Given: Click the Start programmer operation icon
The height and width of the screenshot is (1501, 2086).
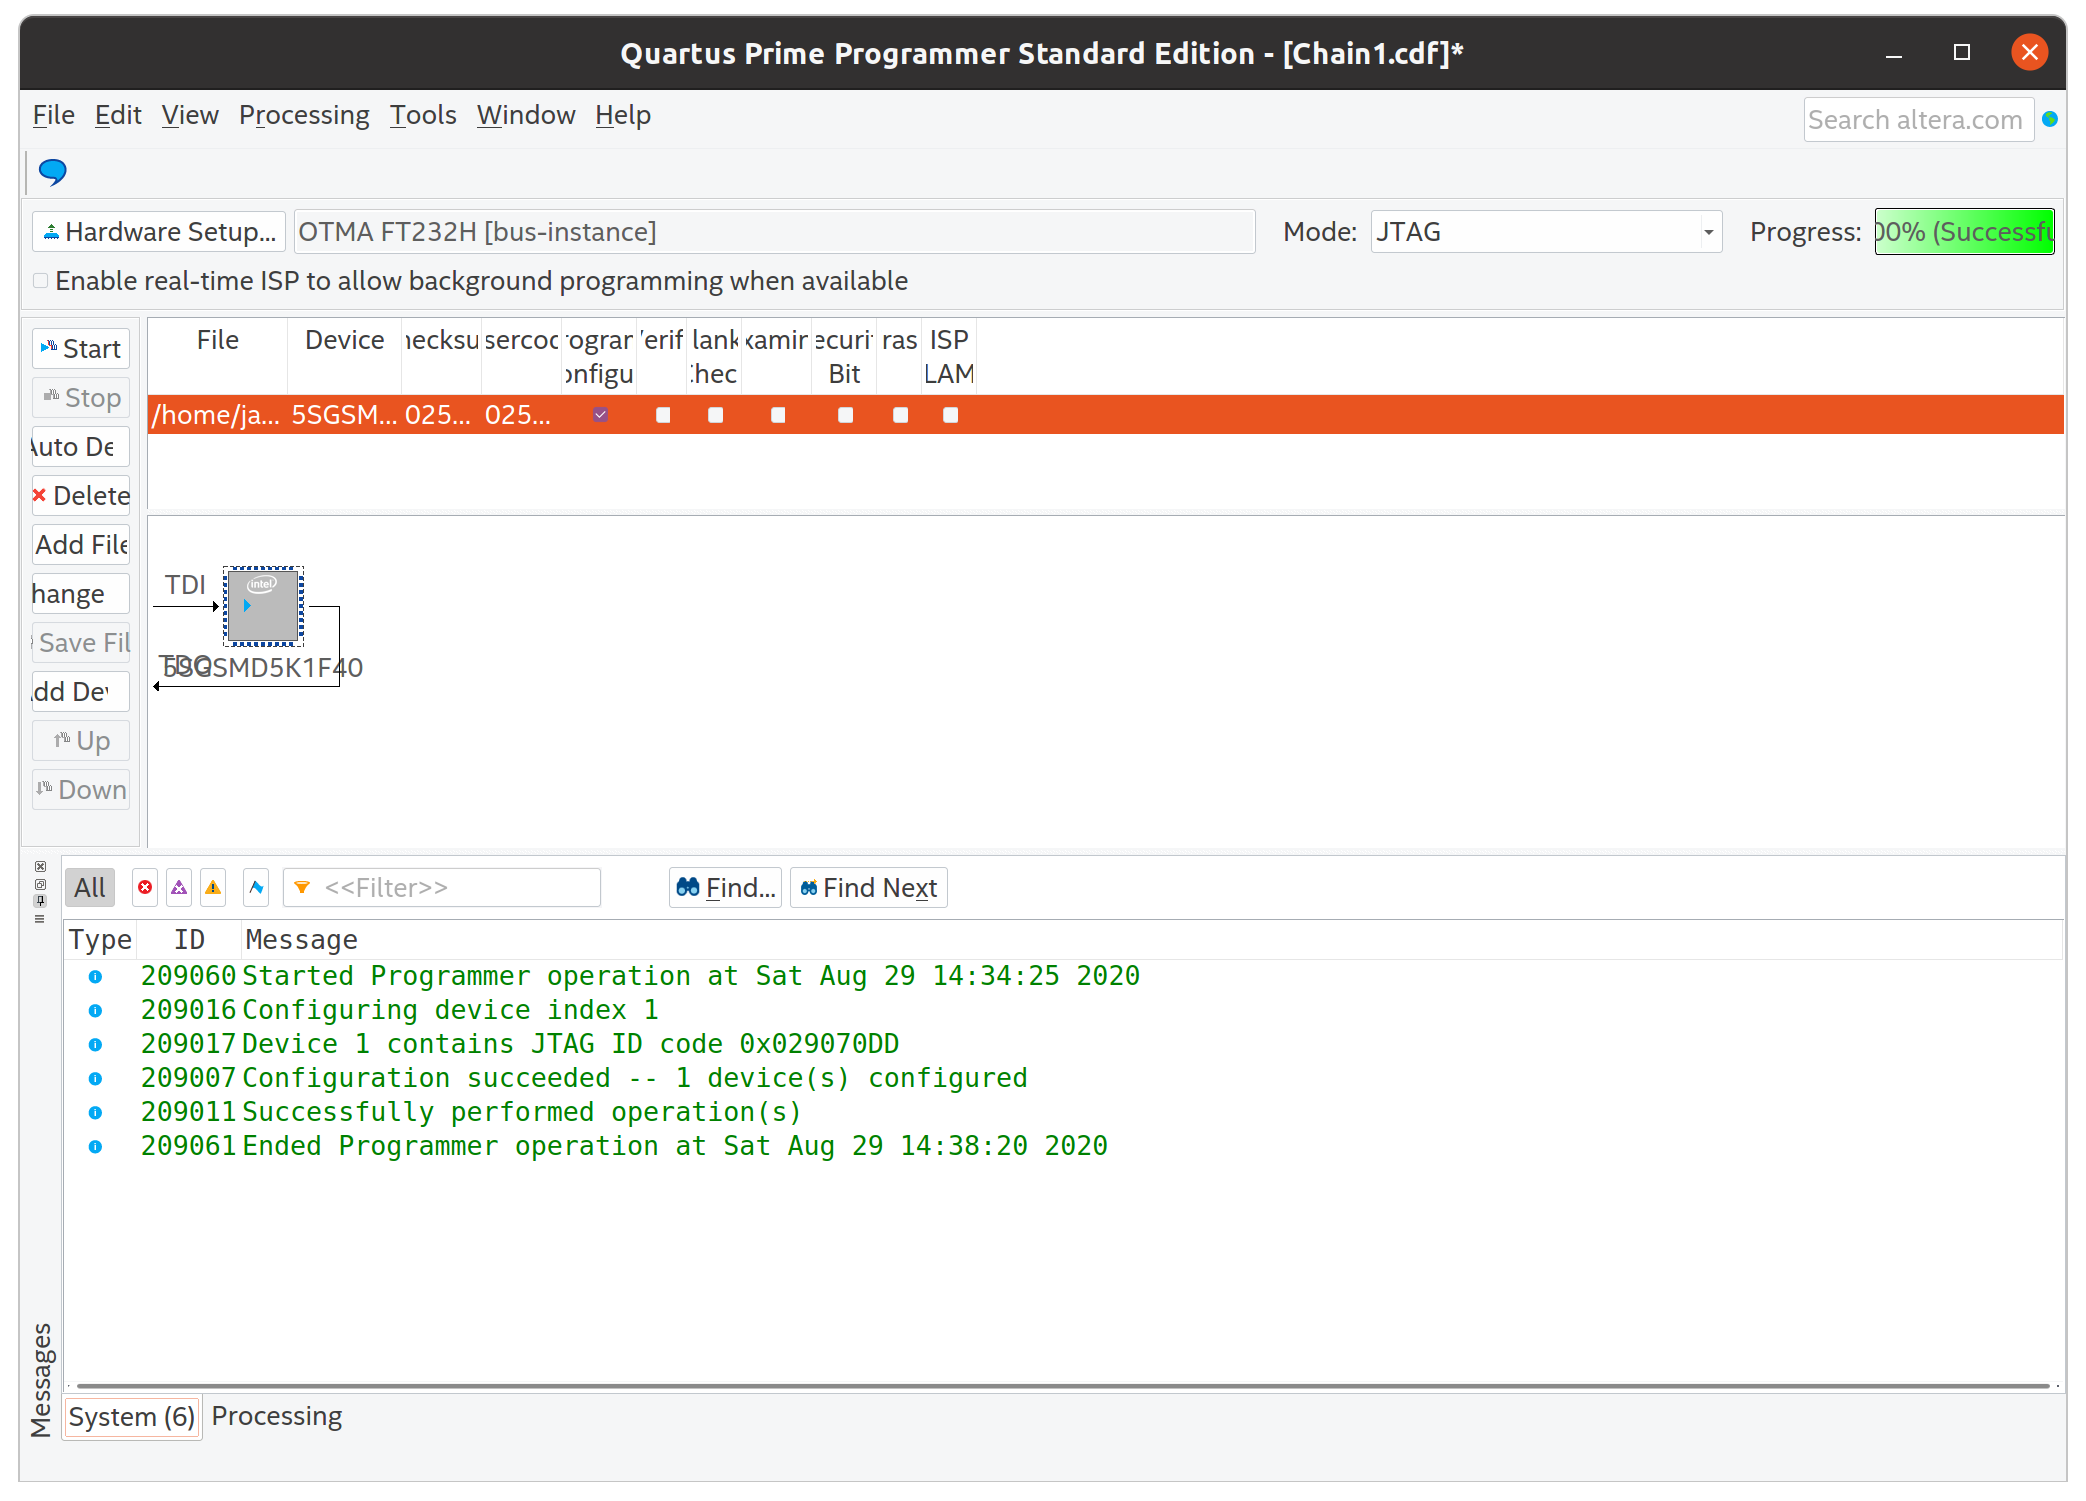Looking at the screenshot, I should [81, 347].
